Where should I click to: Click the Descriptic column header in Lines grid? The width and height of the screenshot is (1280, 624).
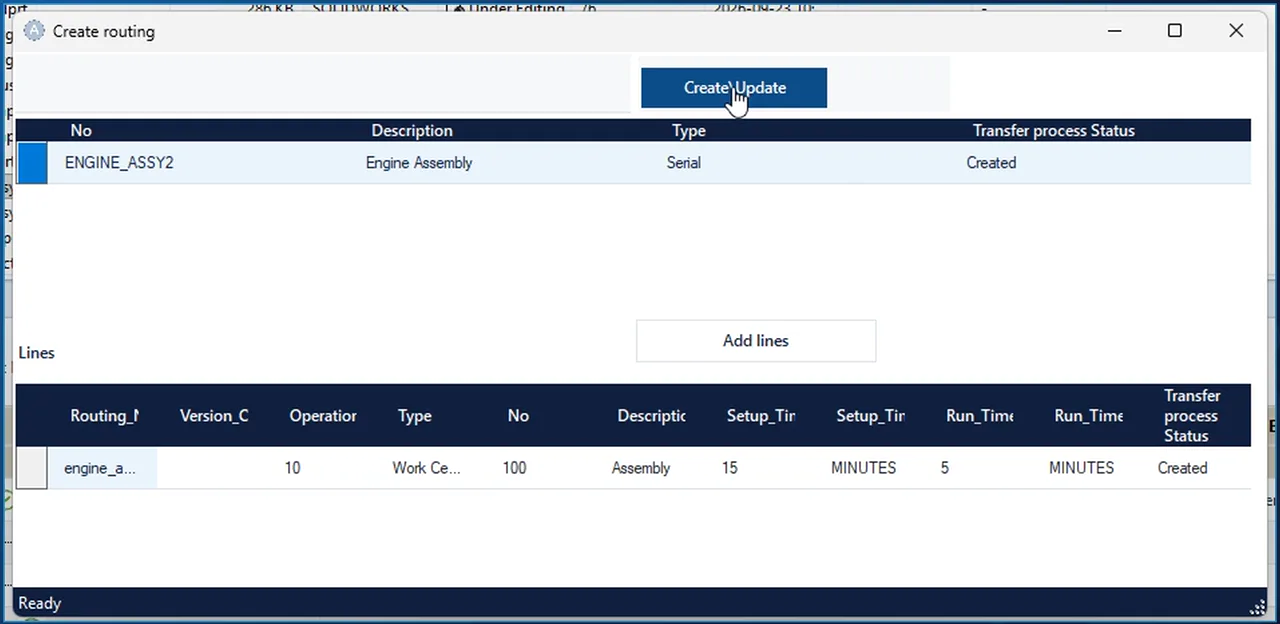coord(651,416)
